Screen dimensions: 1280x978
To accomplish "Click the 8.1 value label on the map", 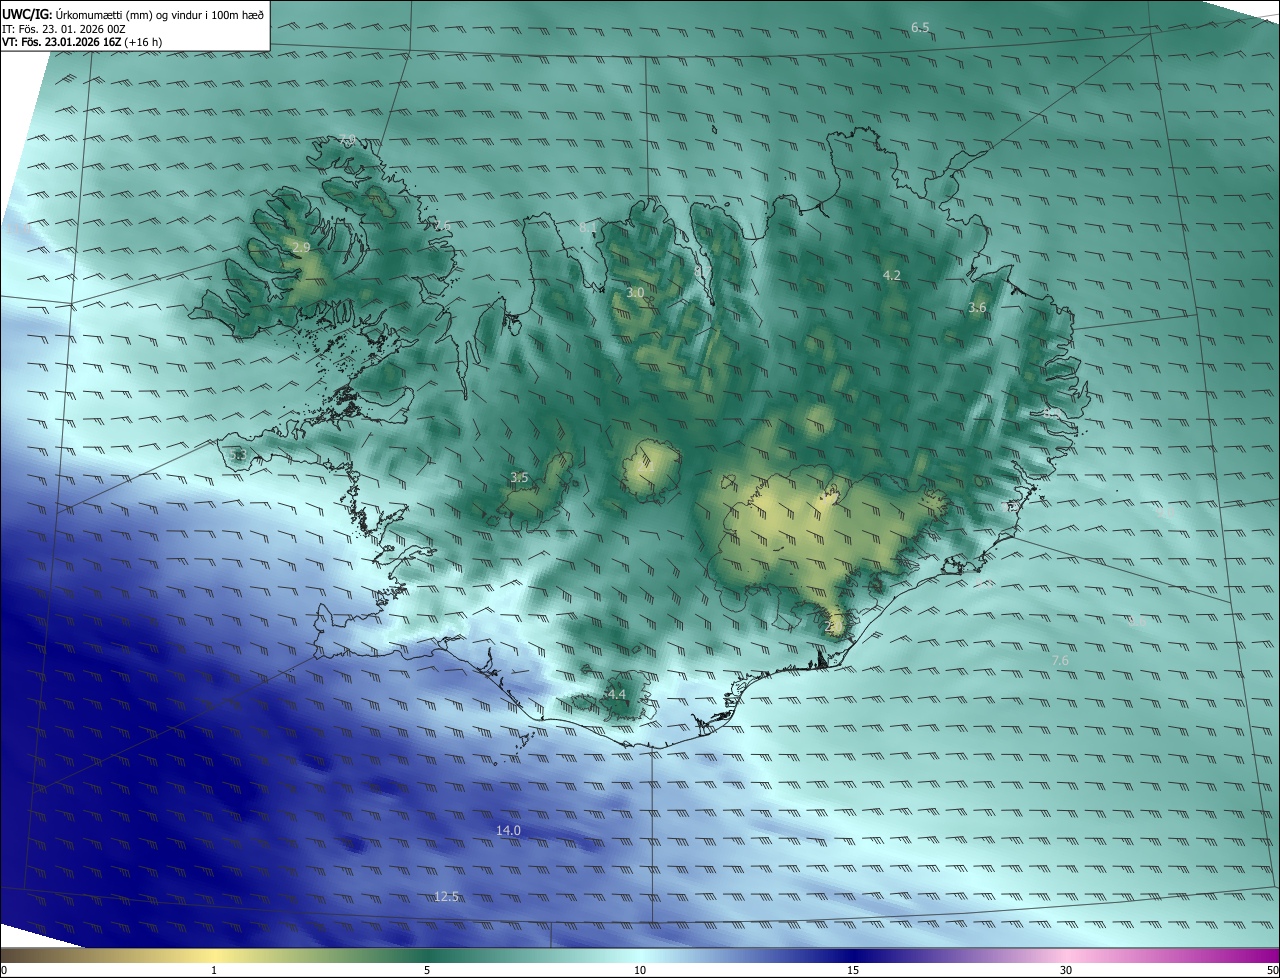I will click(588, 228).
